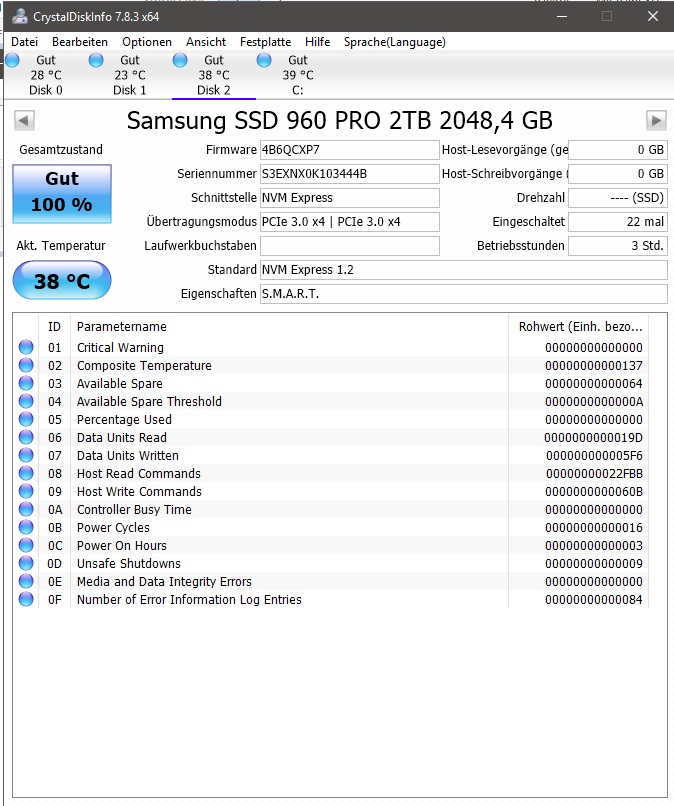This screenshot has height=806, width=674.
Task: Click the Power On Hours status orb
Action: point(26,545)
